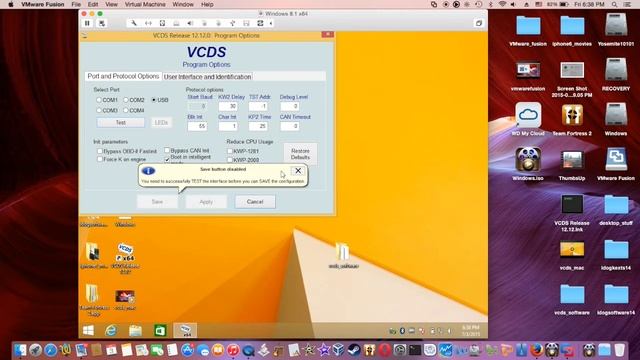The width and height of the screenshot is (640, 360).
Task: Click the KW2 Delay input field
Action: click(x=228, y=106)
